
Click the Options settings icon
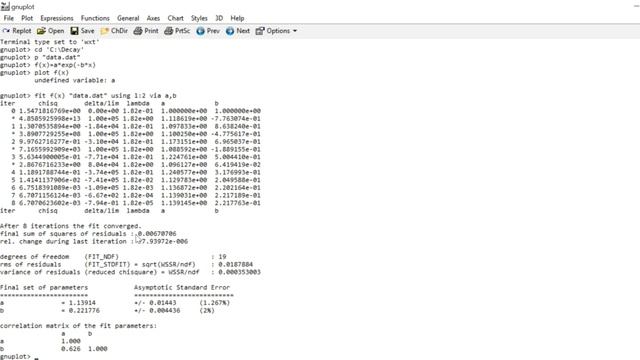(x=260, y=31)
